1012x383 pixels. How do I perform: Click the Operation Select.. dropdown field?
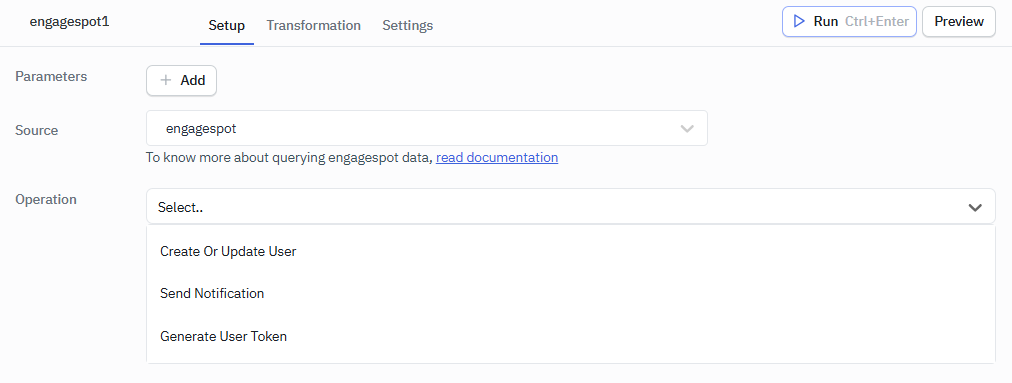click(x=571, y=207)
